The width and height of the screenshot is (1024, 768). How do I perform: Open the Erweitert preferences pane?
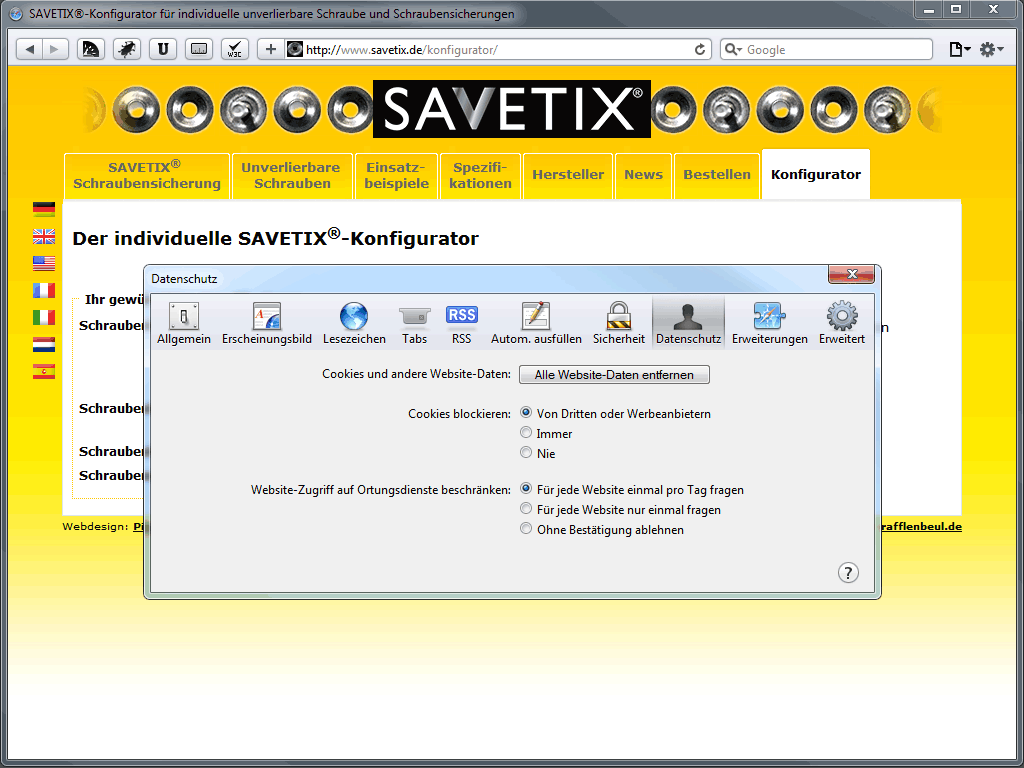(x=842, y=323)
